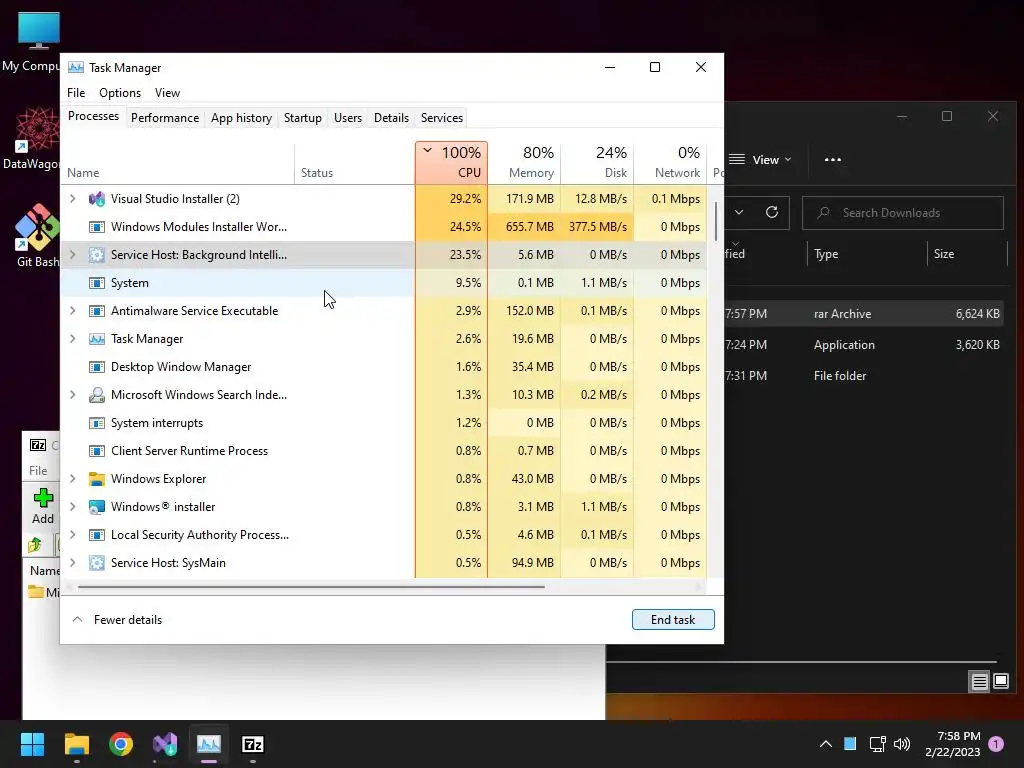Switch to the Performance tab
This screenshot has width=1024, height=768.
pyautogui.click(x=165, y=118)
